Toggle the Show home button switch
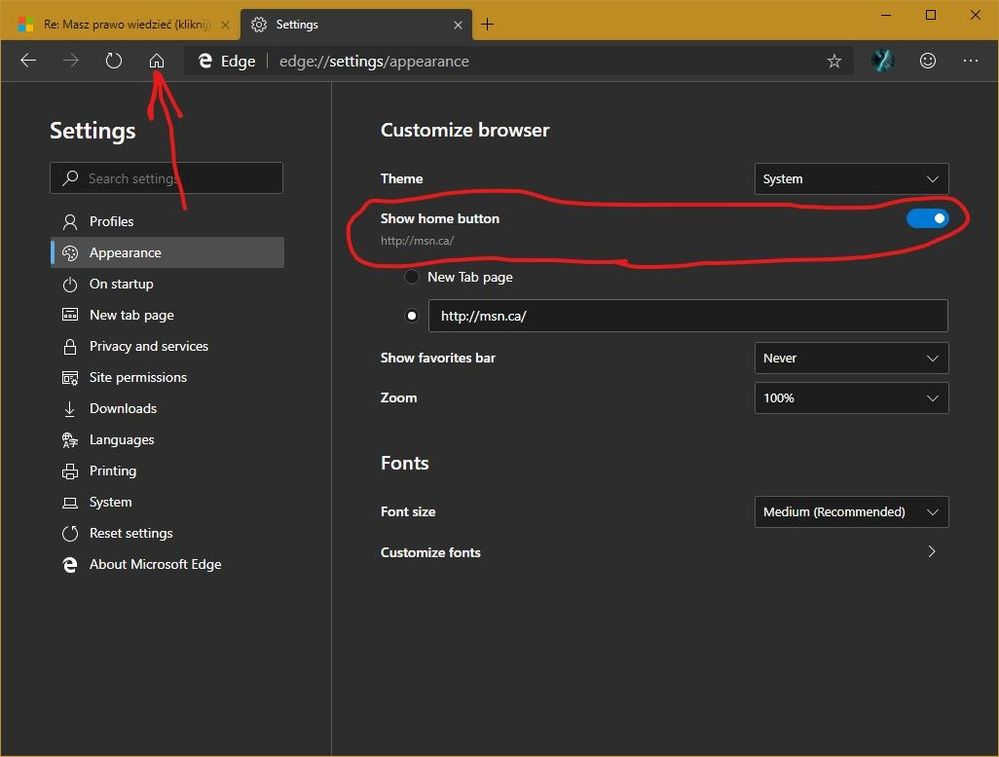The width and height of the screenshot is (999, 757). click(x=927, y=218)
